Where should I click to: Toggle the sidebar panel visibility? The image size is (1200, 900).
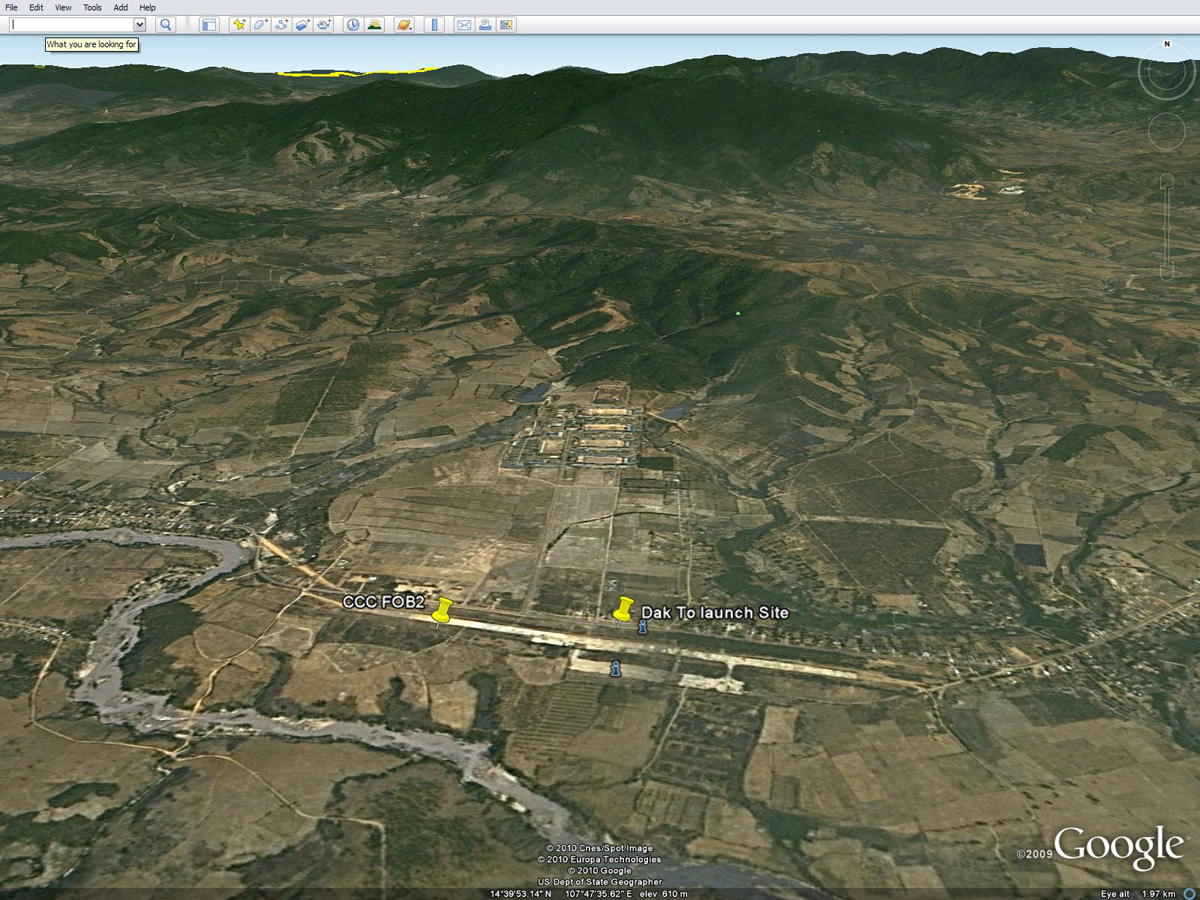point(209,24)
